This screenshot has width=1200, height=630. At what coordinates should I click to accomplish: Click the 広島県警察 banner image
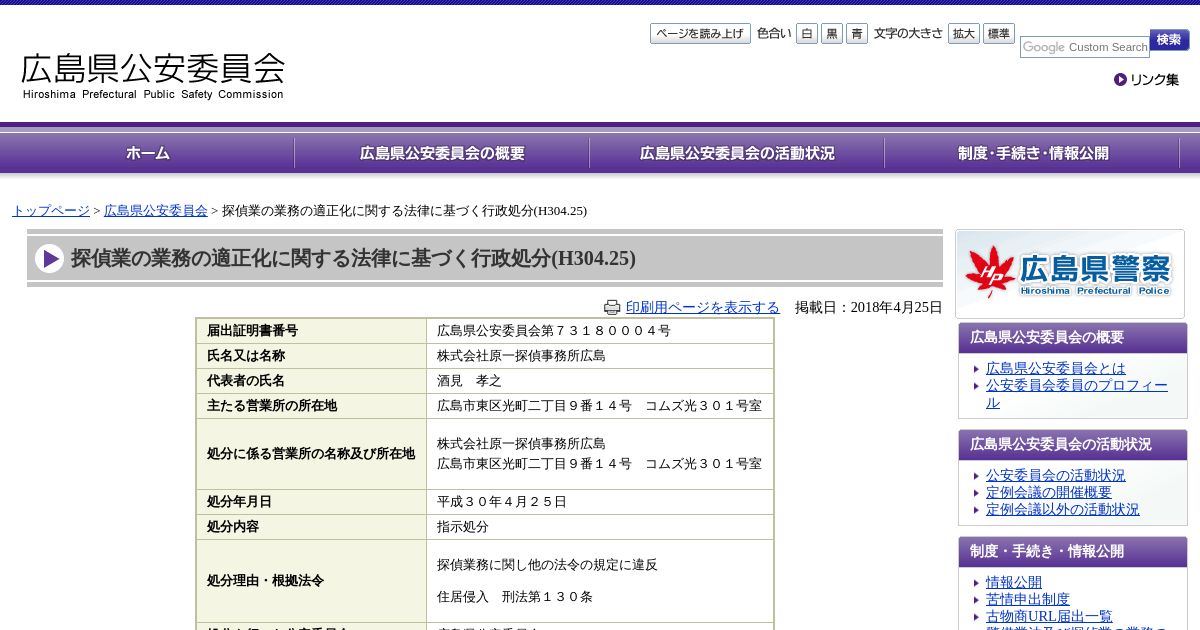coord(1070,274)
